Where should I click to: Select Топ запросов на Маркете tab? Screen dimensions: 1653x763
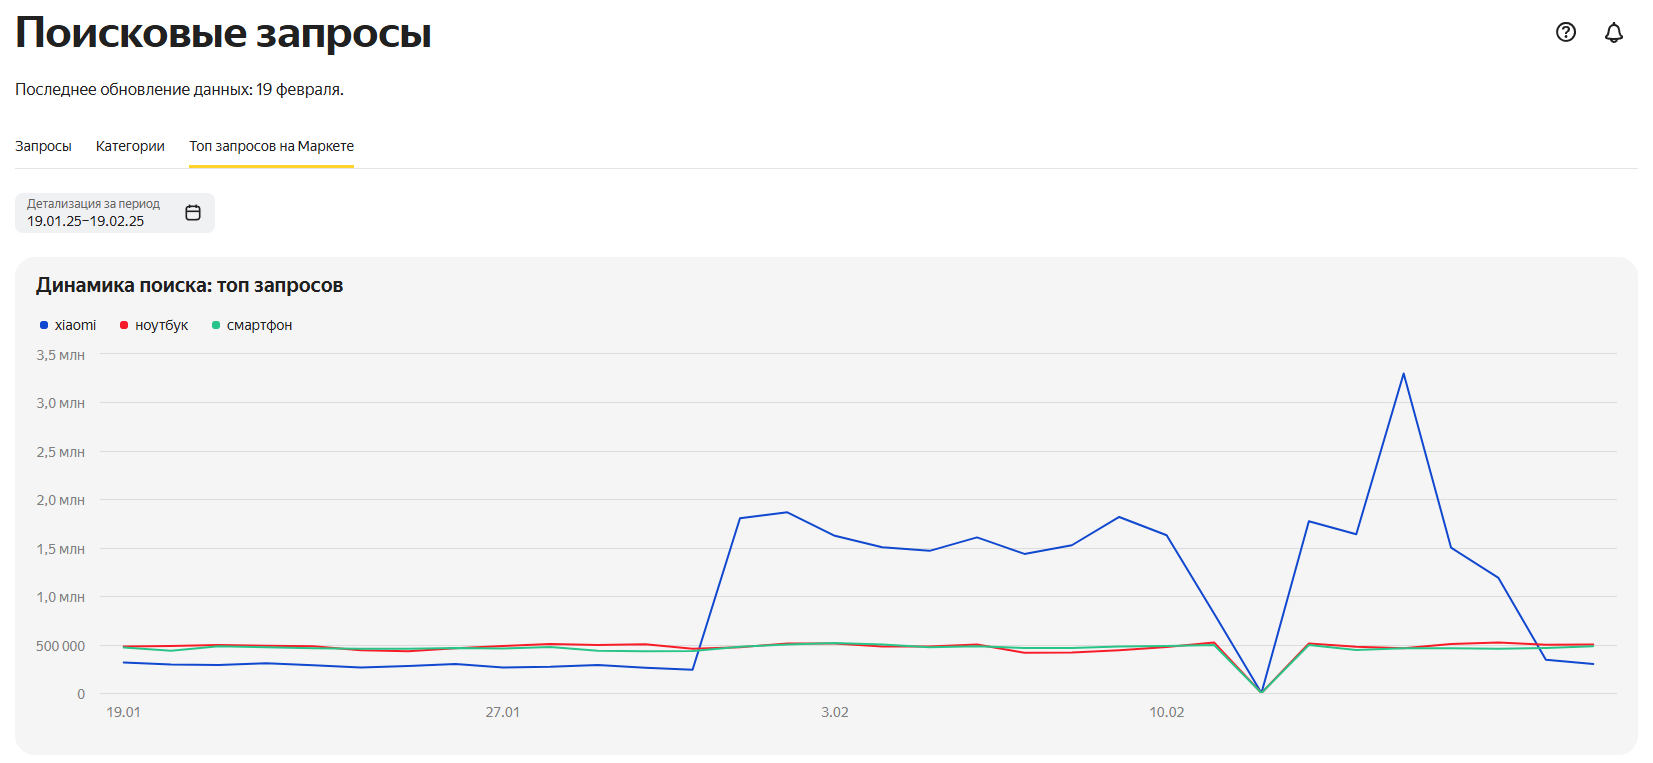[271, 146]
